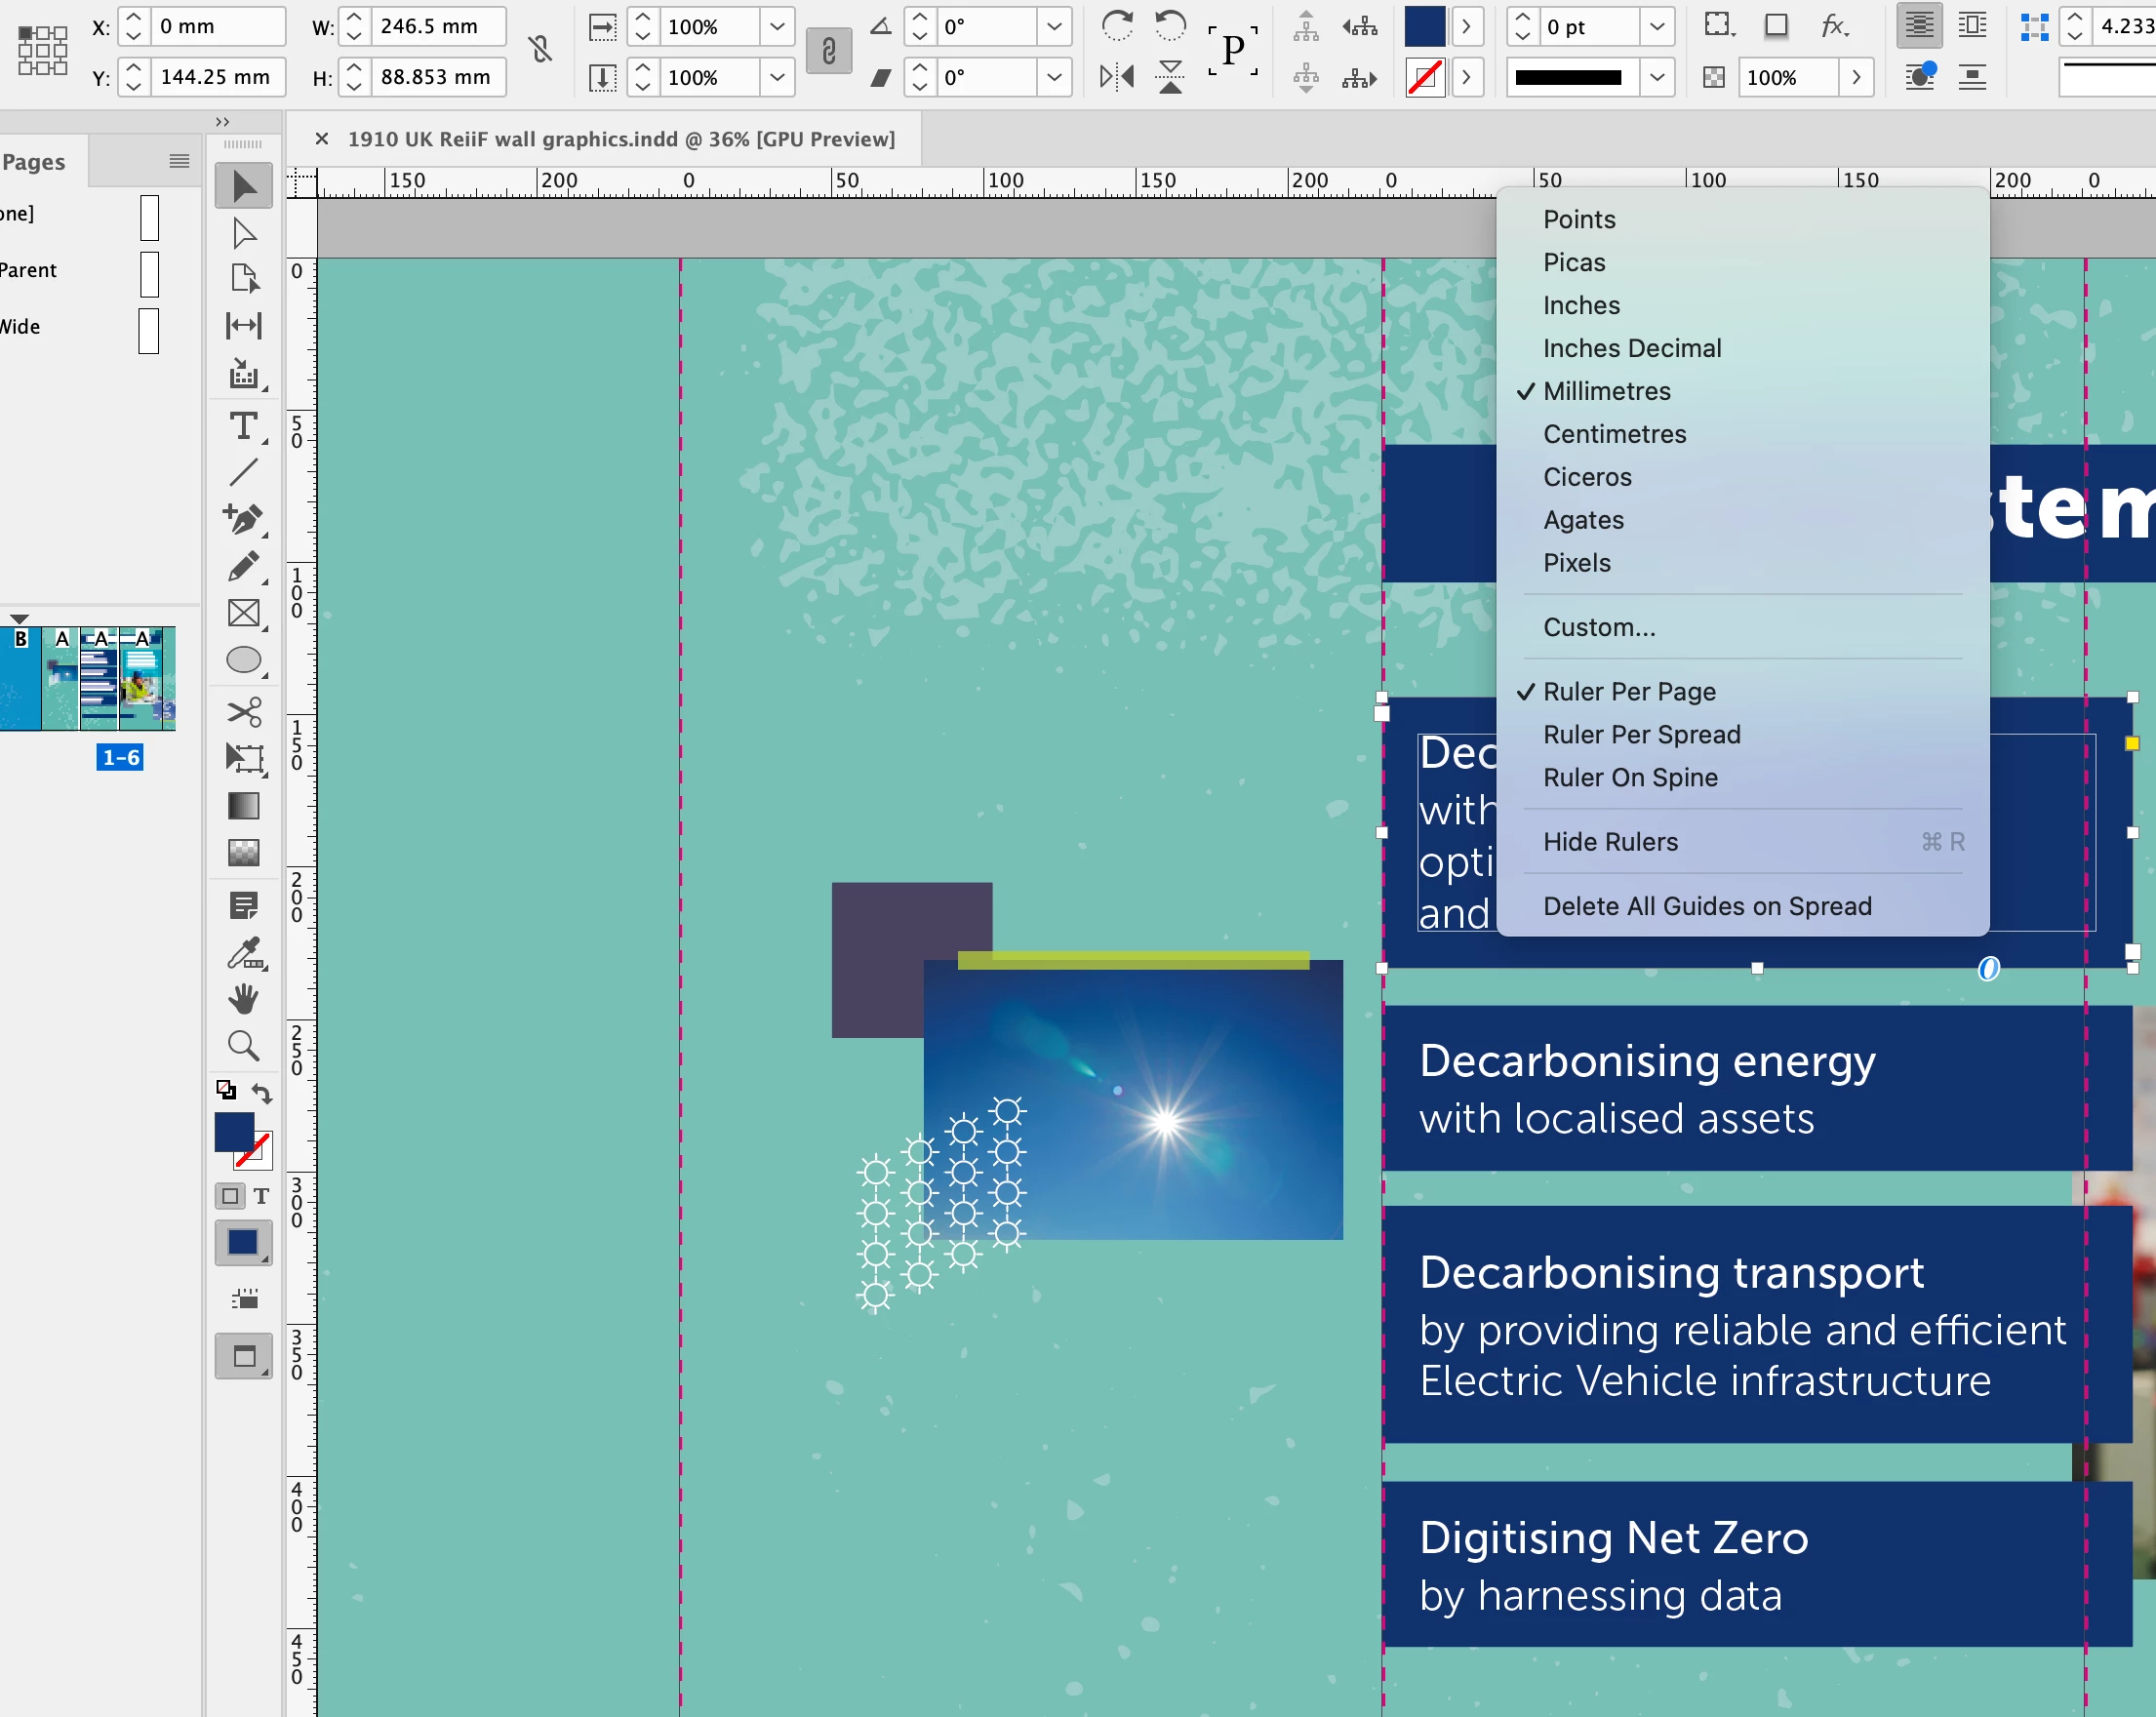Select the Type tool
Screen dimensions: 2156x1717
point(243,427)
